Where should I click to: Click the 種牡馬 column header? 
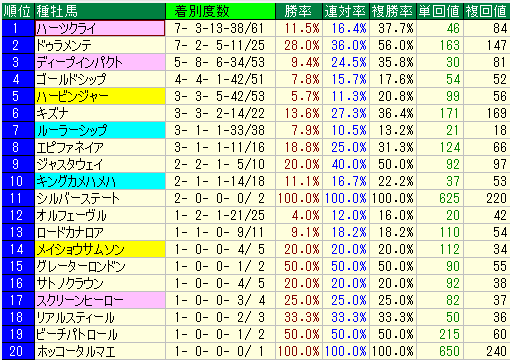[100, 11]
